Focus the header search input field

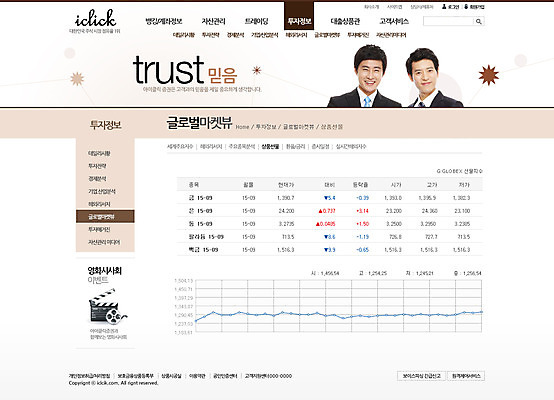(448, 22)
